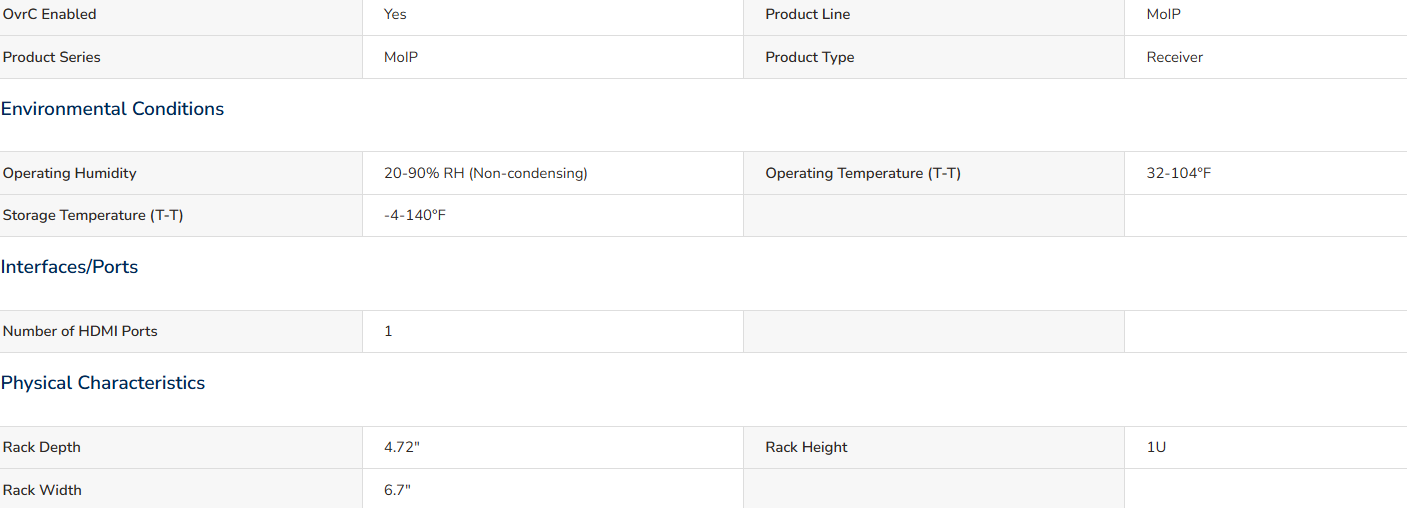Select the Number of HDMI Ports label
Viewport: 1407px width, 508px height.
[80, 331]
